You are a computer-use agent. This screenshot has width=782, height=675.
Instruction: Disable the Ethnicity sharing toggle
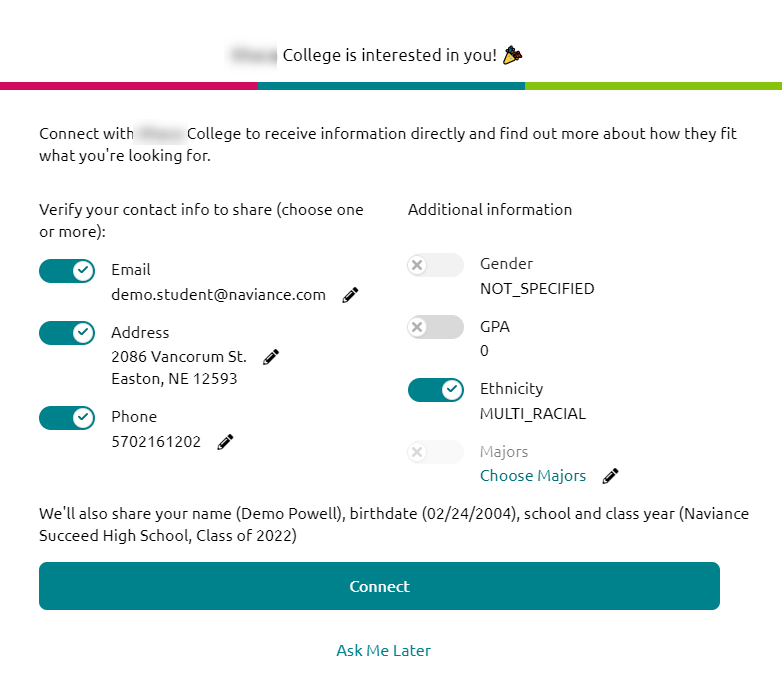click(435, 389)
